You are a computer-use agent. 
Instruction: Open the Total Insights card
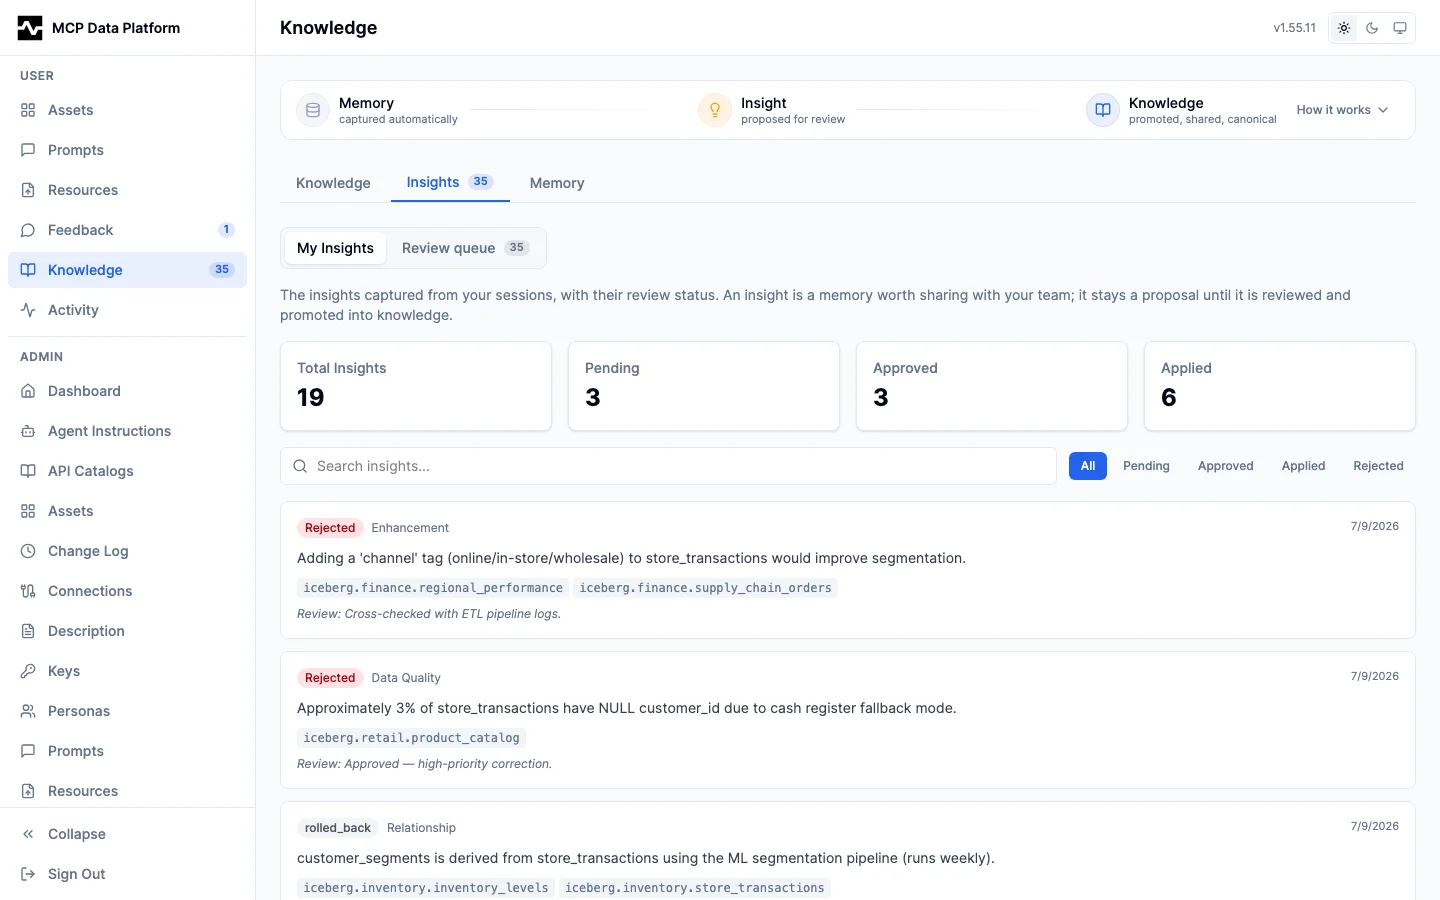click(416, 386)
